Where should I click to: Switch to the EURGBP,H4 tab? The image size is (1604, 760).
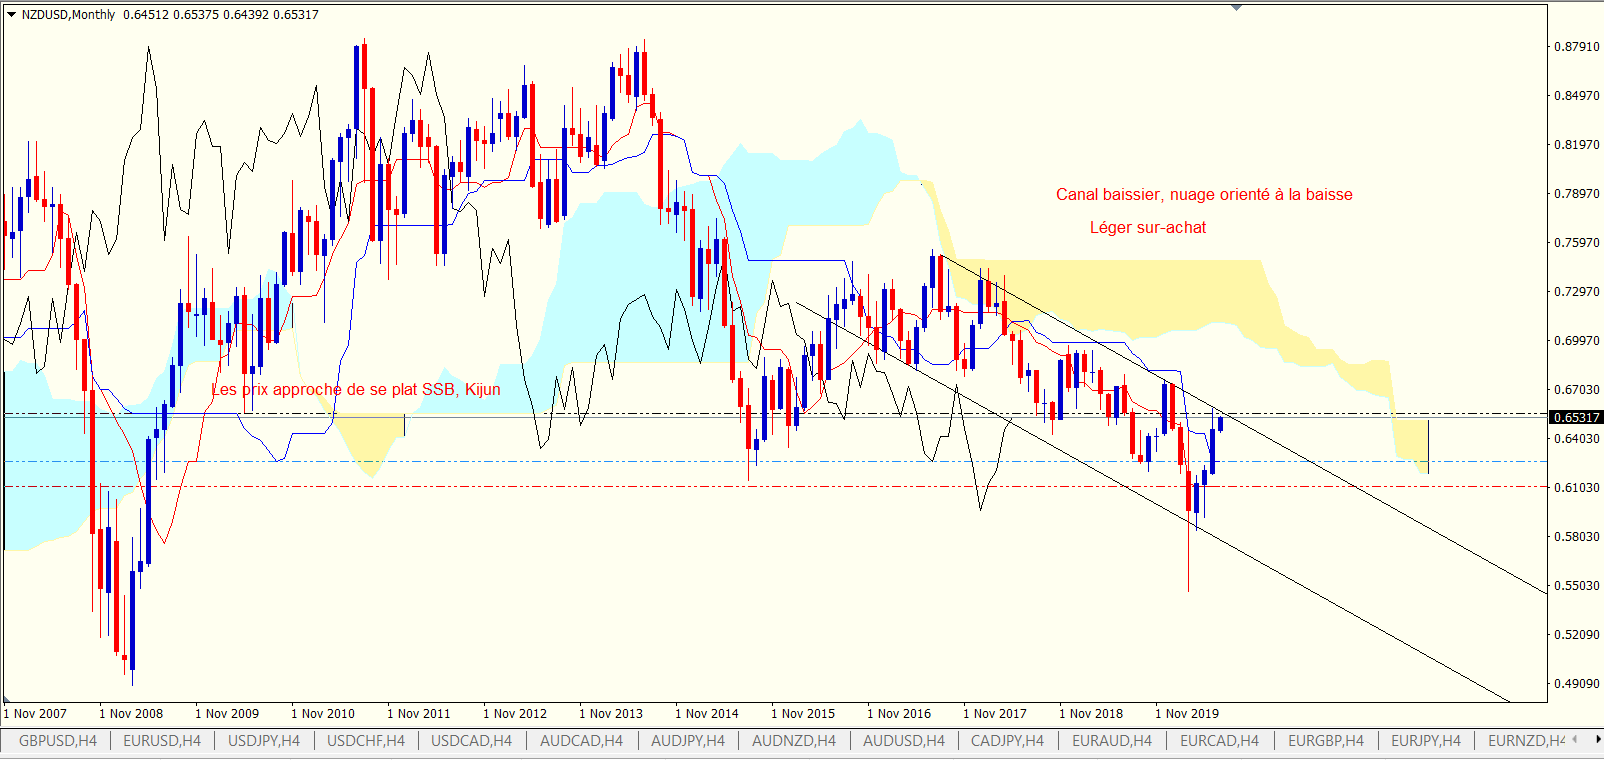point(1326,741)
